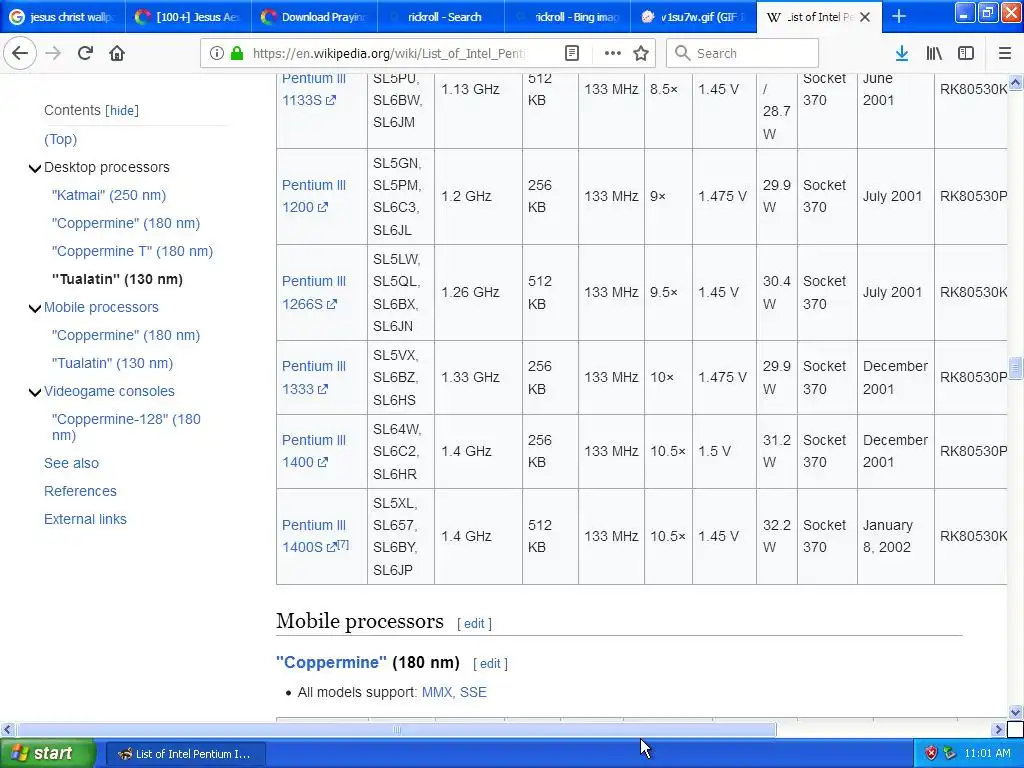Open the downloads arrow icon
Screen dimensions: 1024x768
pos(902,54)
